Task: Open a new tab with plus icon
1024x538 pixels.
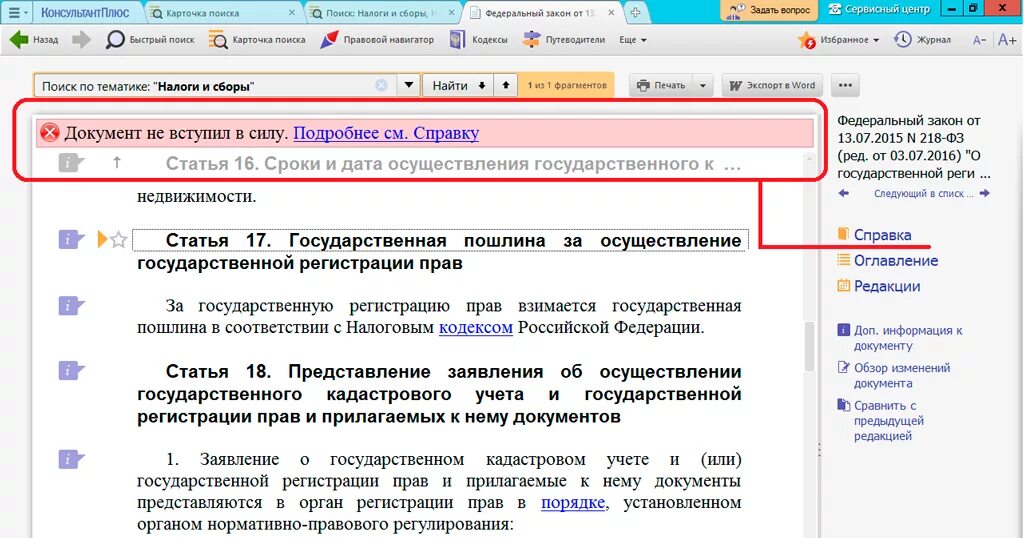Action: click(635, 12)
